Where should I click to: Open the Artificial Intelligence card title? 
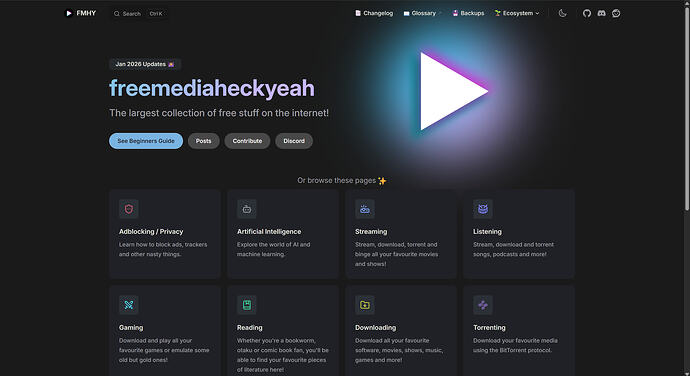(269, 232)
